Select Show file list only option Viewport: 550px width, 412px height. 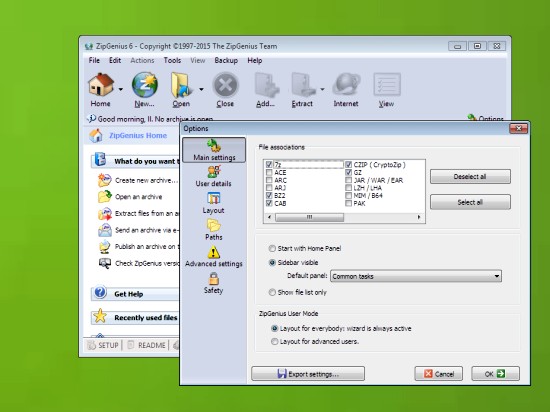[272, 292]
